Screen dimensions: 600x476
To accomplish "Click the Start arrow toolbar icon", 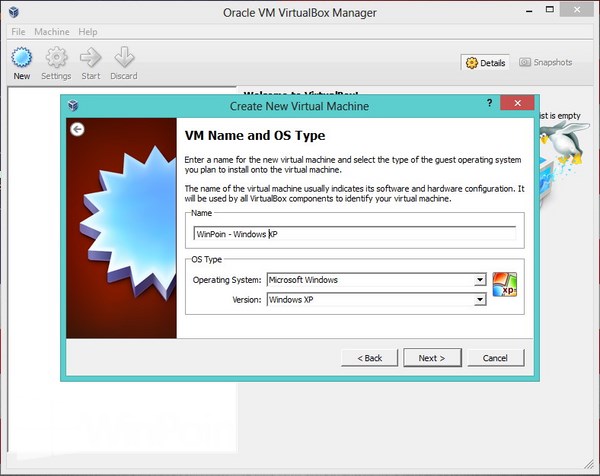I will [91, 57].
